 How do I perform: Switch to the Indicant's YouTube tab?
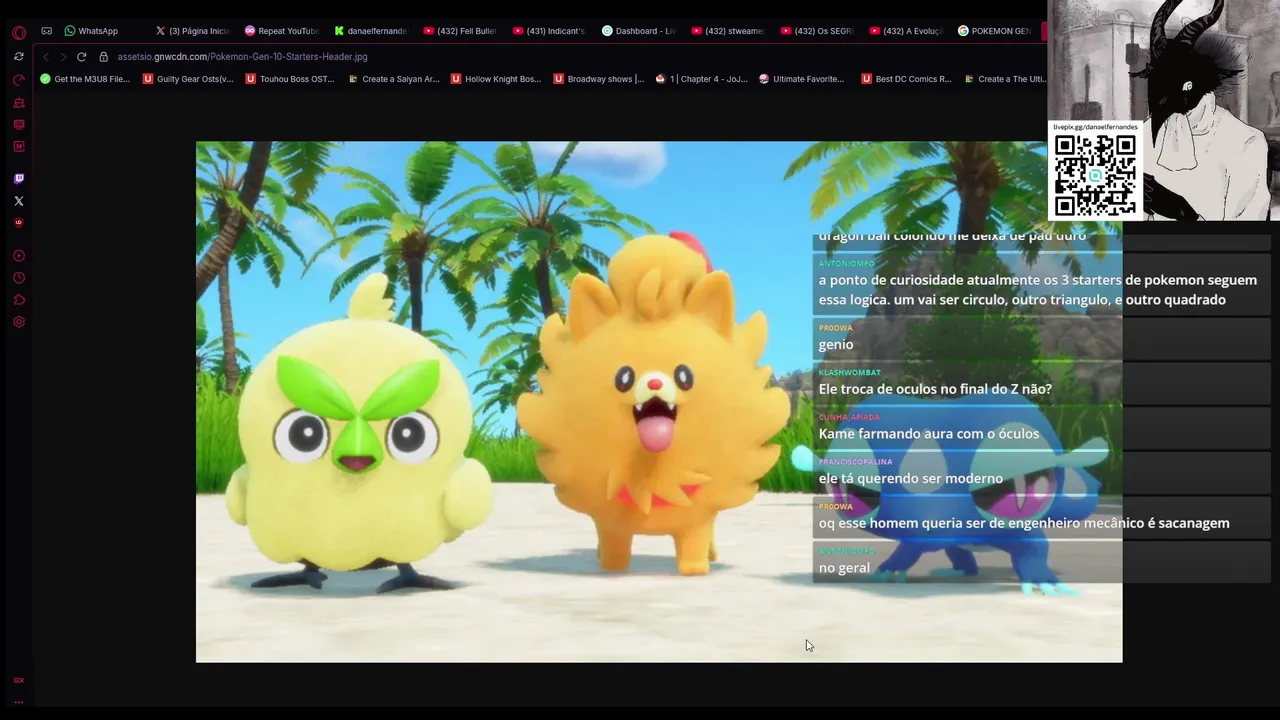click(549, 31)
